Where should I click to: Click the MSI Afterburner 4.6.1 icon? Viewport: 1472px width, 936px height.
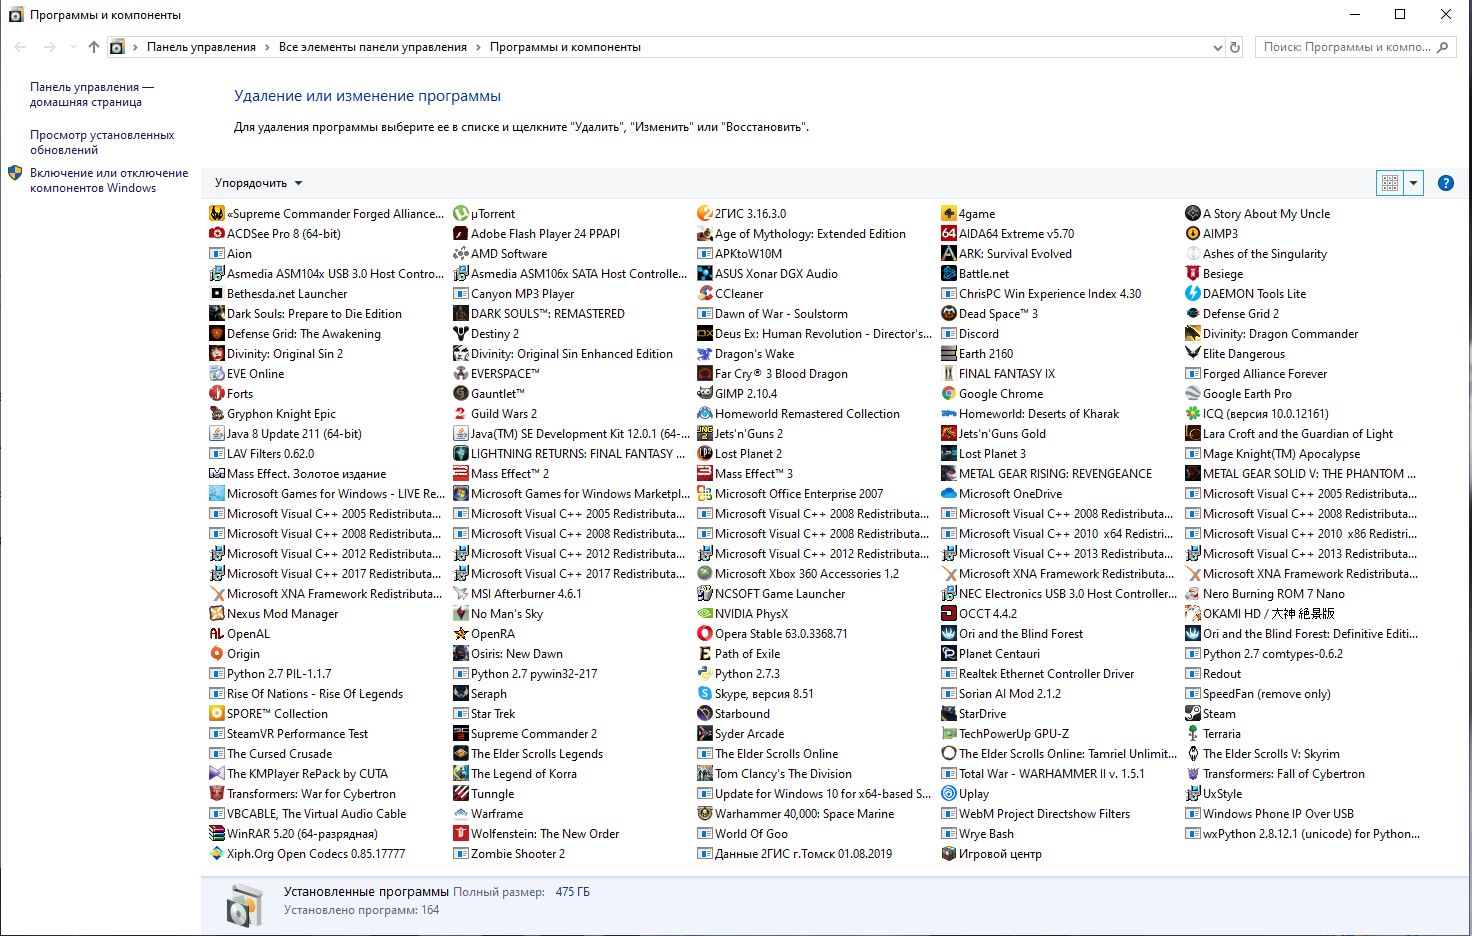tap(461, 593)
